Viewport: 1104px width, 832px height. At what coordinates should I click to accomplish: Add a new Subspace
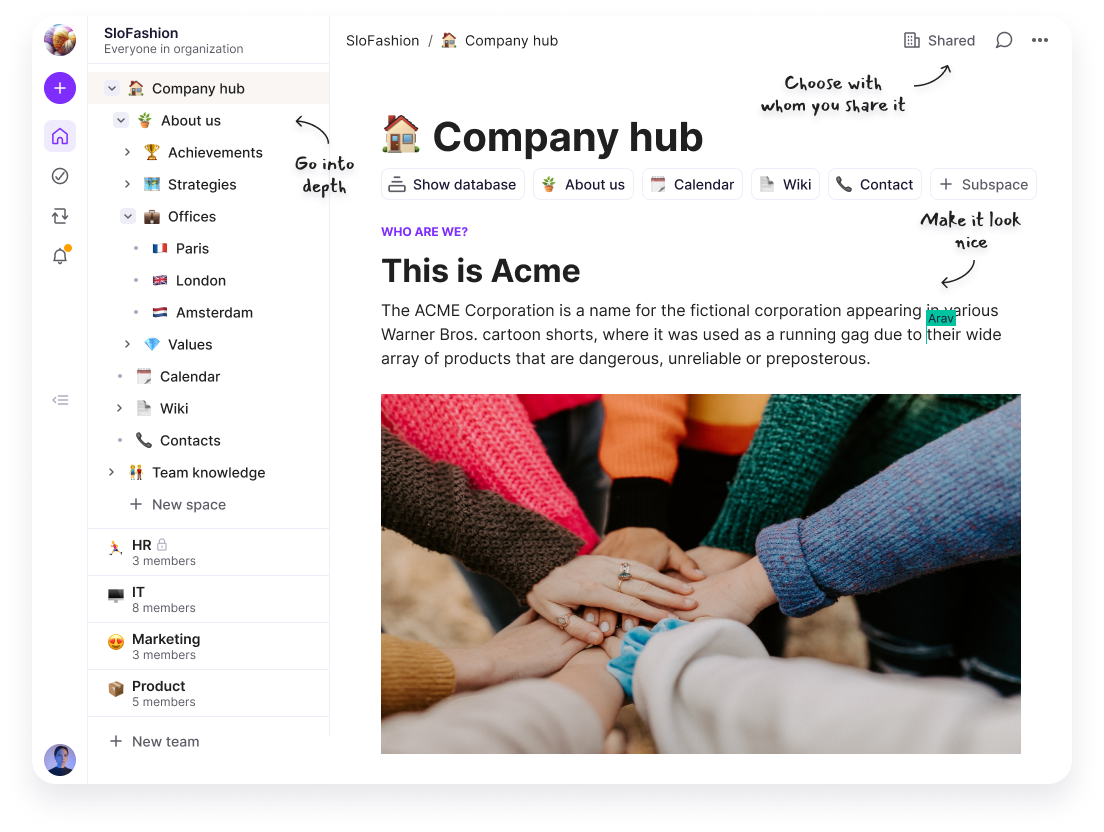pyautogui.click(x=983, y=184)
